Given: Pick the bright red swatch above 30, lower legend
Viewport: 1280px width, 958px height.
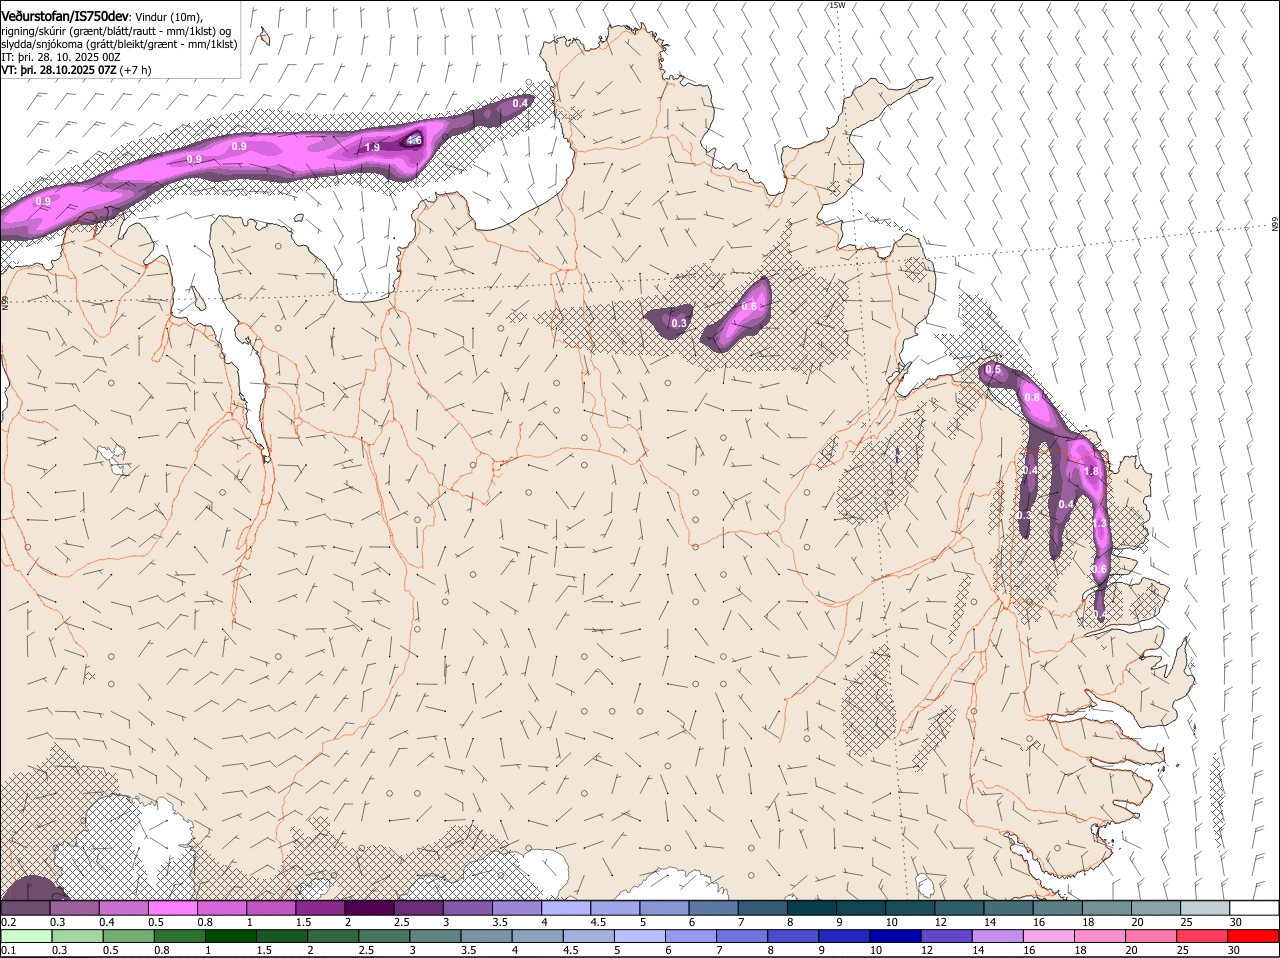Looking at the screenshot, I should 1254,936.
